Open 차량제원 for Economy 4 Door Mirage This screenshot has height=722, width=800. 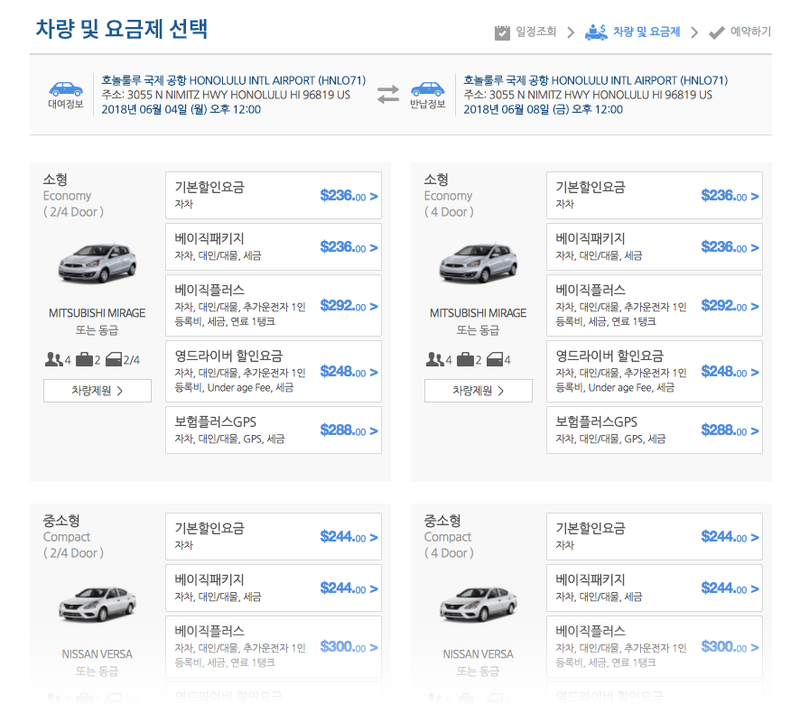pos(478,390)
